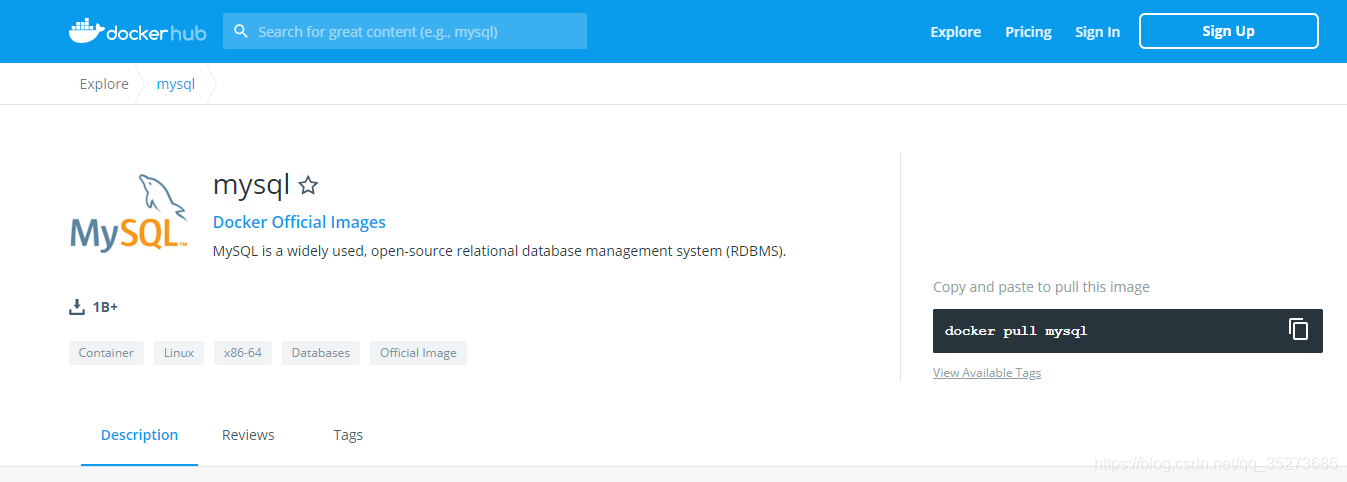
Task: Select the Official Image tag chip
Action: [418, 353]
